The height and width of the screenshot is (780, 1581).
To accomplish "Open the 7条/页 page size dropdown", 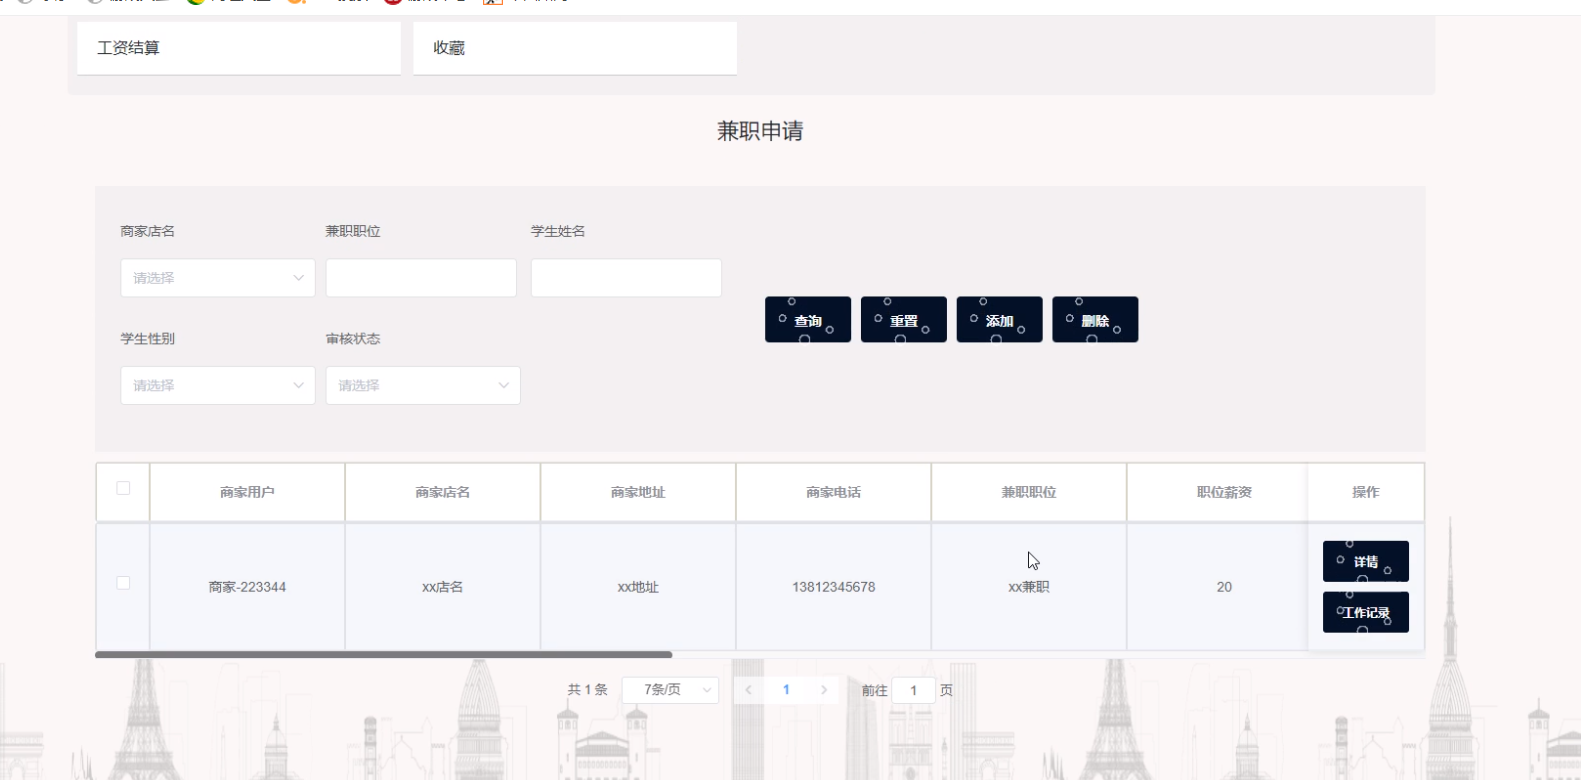I will pyautogui.click(x=670, y=690).
